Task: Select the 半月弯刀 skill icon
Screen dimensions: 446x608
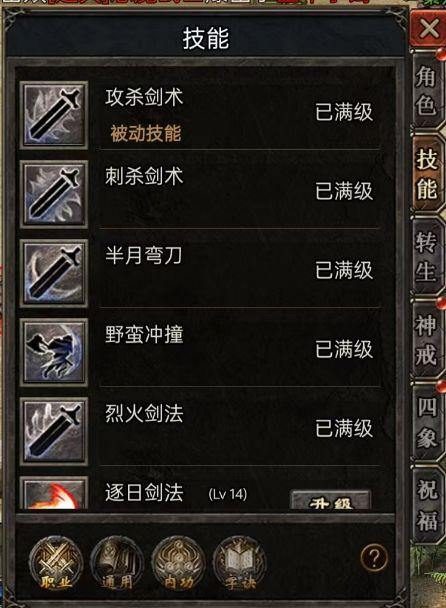Action: [54, 273]
